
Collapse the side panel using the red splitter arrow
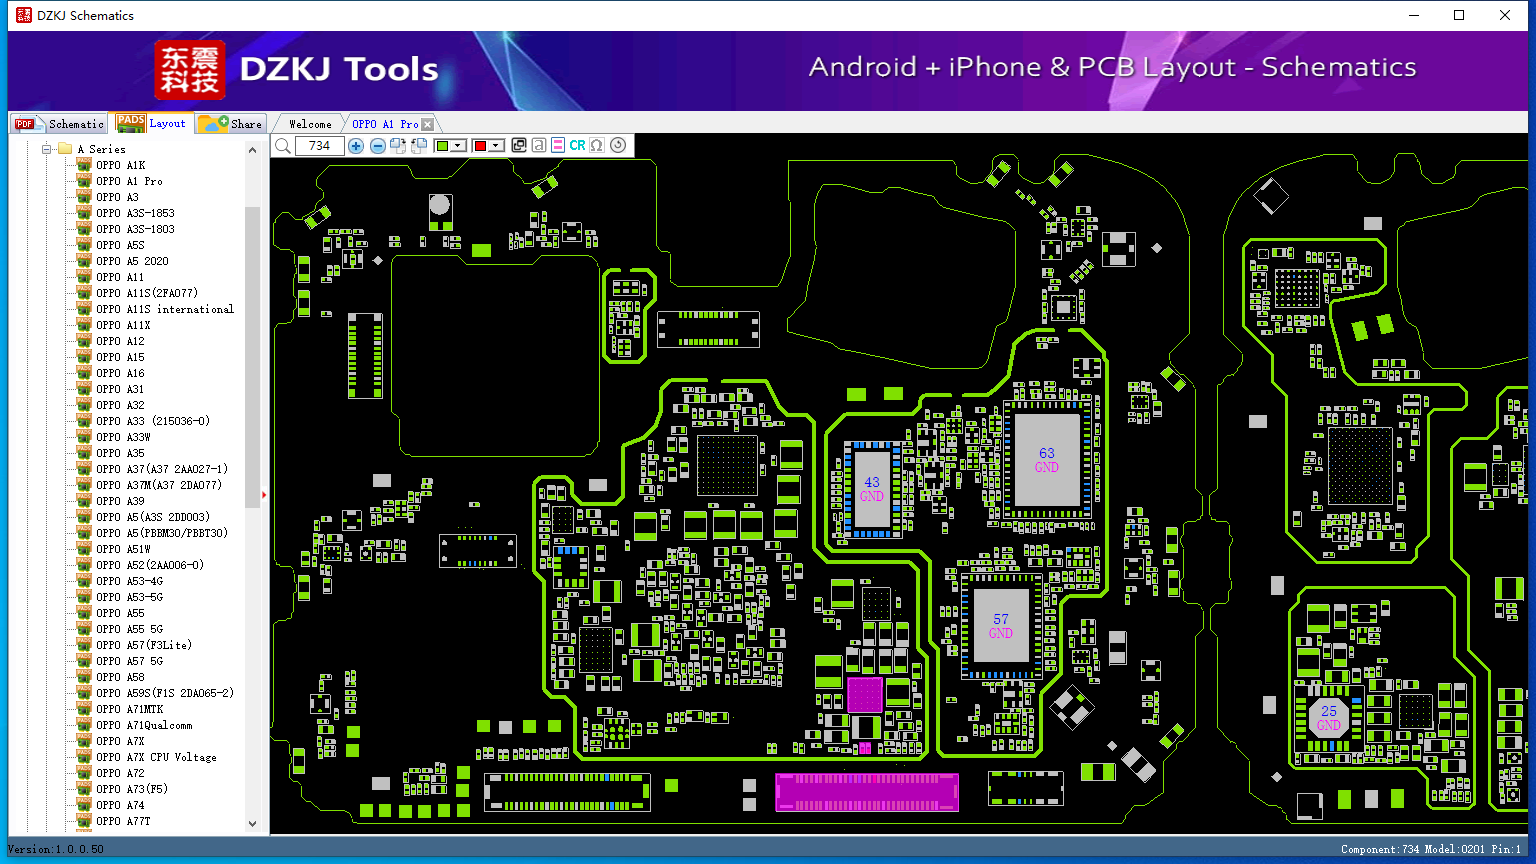click(x=264, y=494)
